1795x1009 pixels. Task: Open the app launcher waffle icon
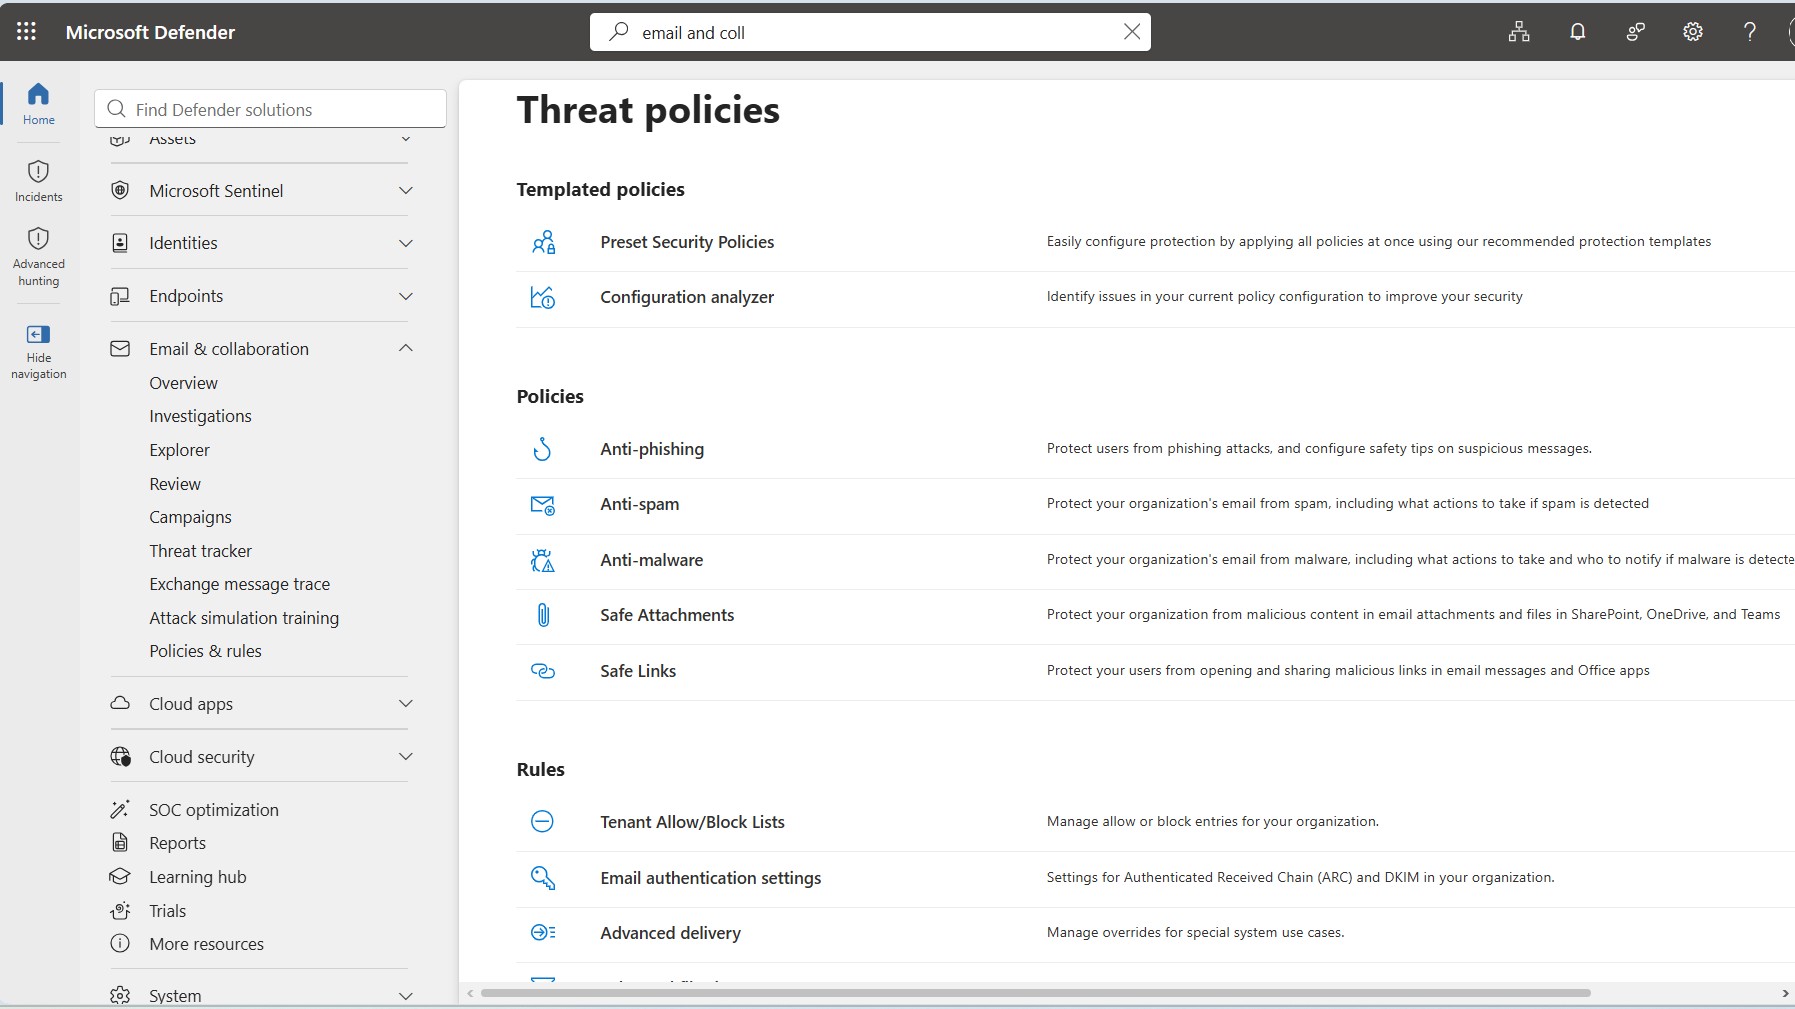coord(27,32)
